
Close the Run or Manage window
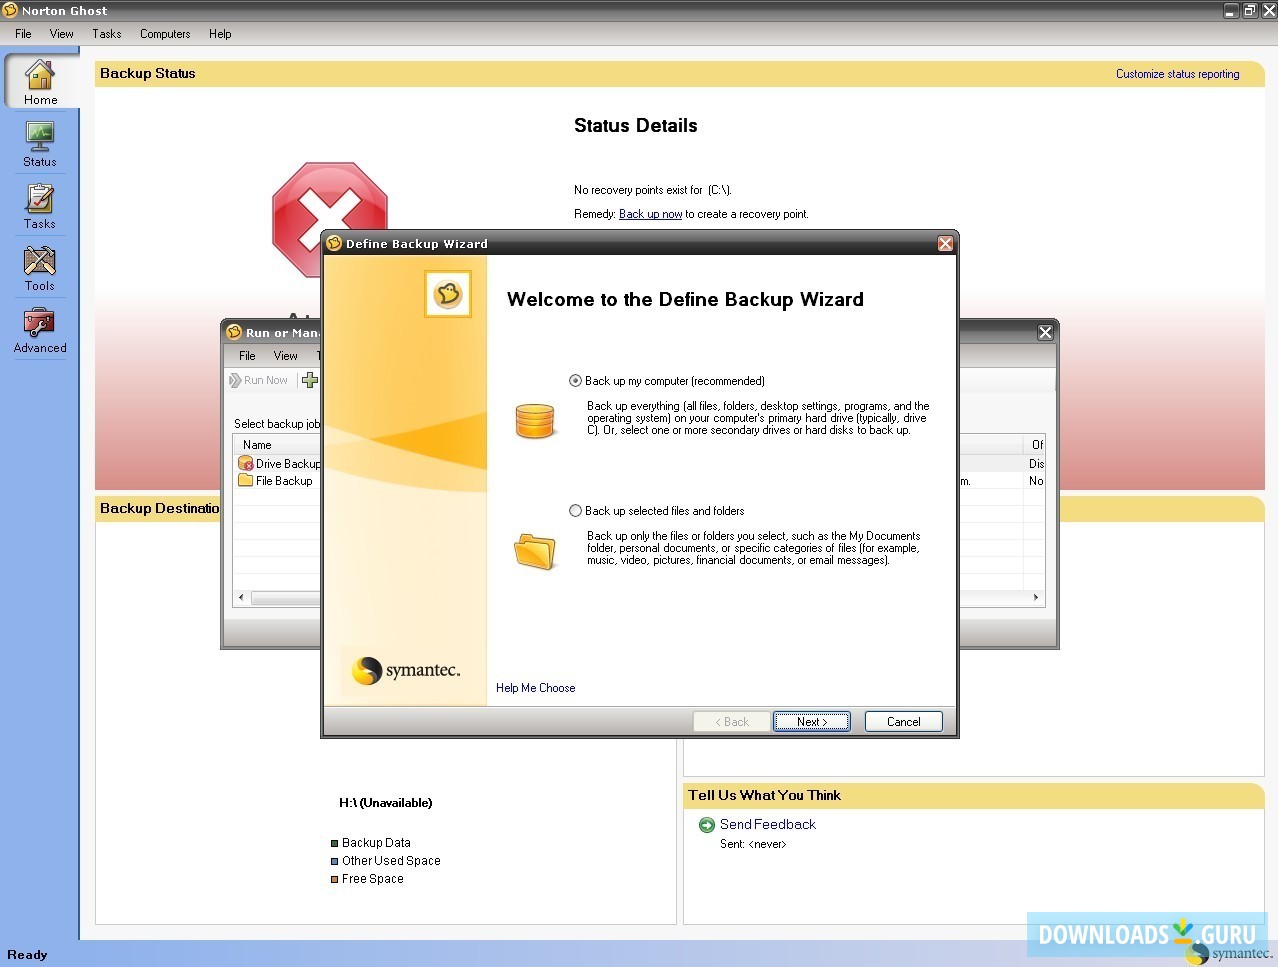click(x=1045, y=333)
